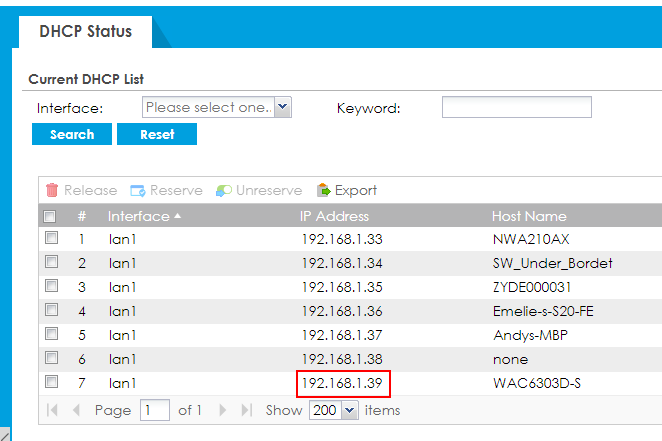Screen dimensions: 662x441
Task: Click the Unreserve icon in toolbar
Action: click(x=224, y=190)
